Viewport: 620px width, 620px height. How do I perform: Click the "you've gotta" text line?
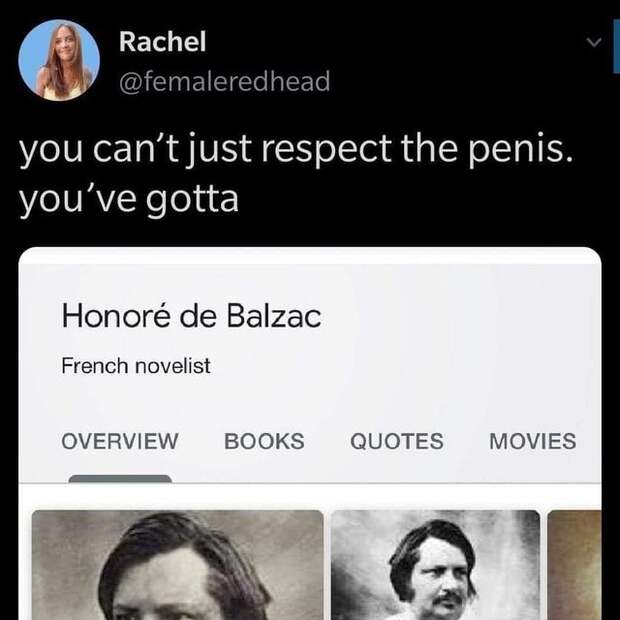pos(130,199)
